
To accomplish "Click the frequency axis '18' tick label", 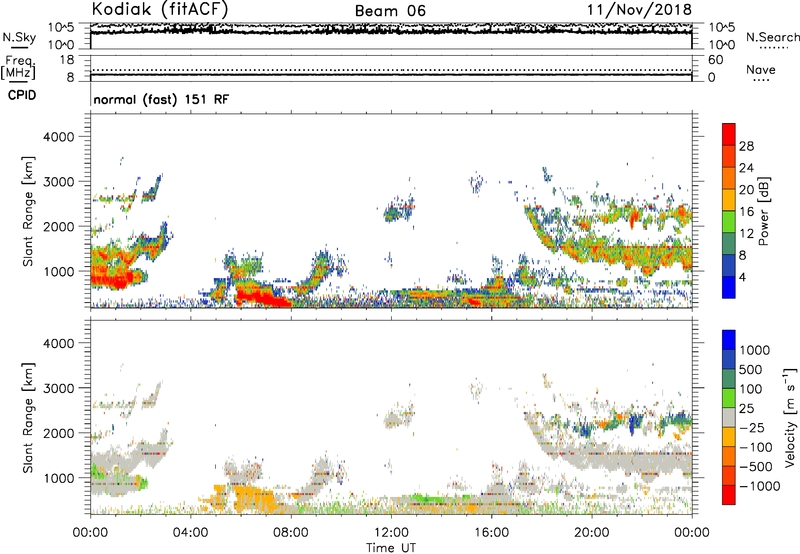I will pyautogui.click(x=67, y=60).
